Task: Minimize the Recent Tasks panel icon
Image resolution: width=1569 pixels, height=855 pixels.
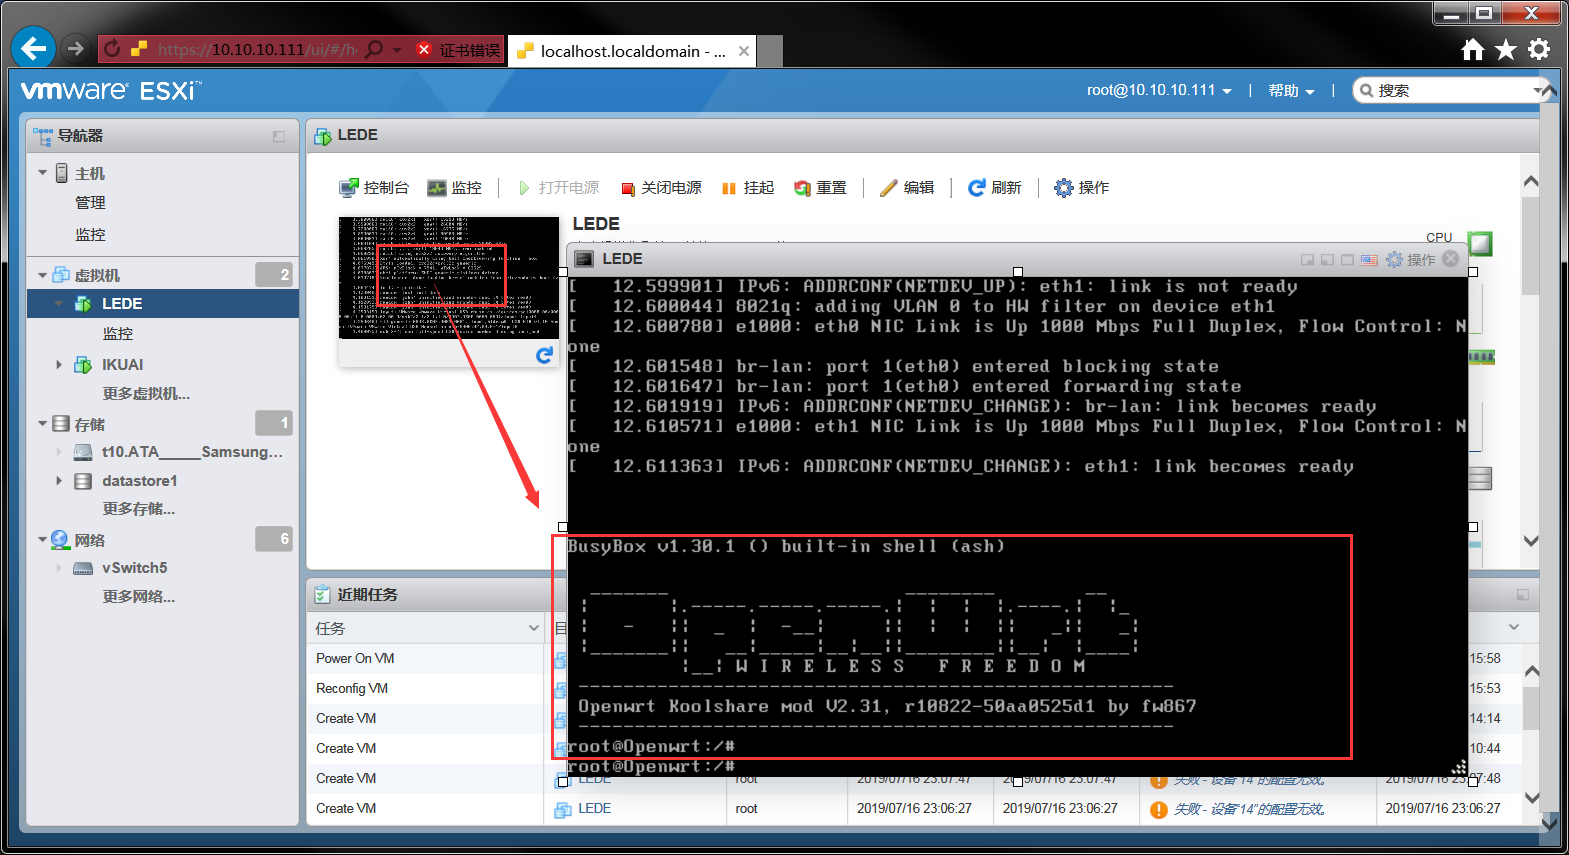Action: coord(1522,595)
